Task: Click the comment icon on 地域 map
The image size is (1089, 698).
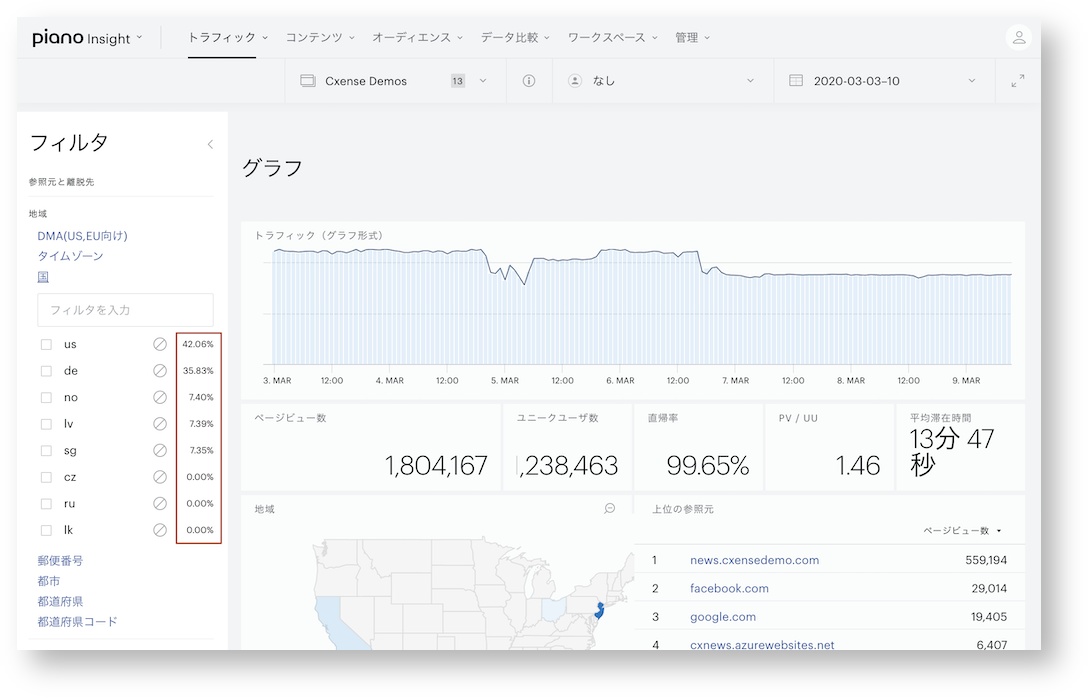Action: (x=610, y=508)
